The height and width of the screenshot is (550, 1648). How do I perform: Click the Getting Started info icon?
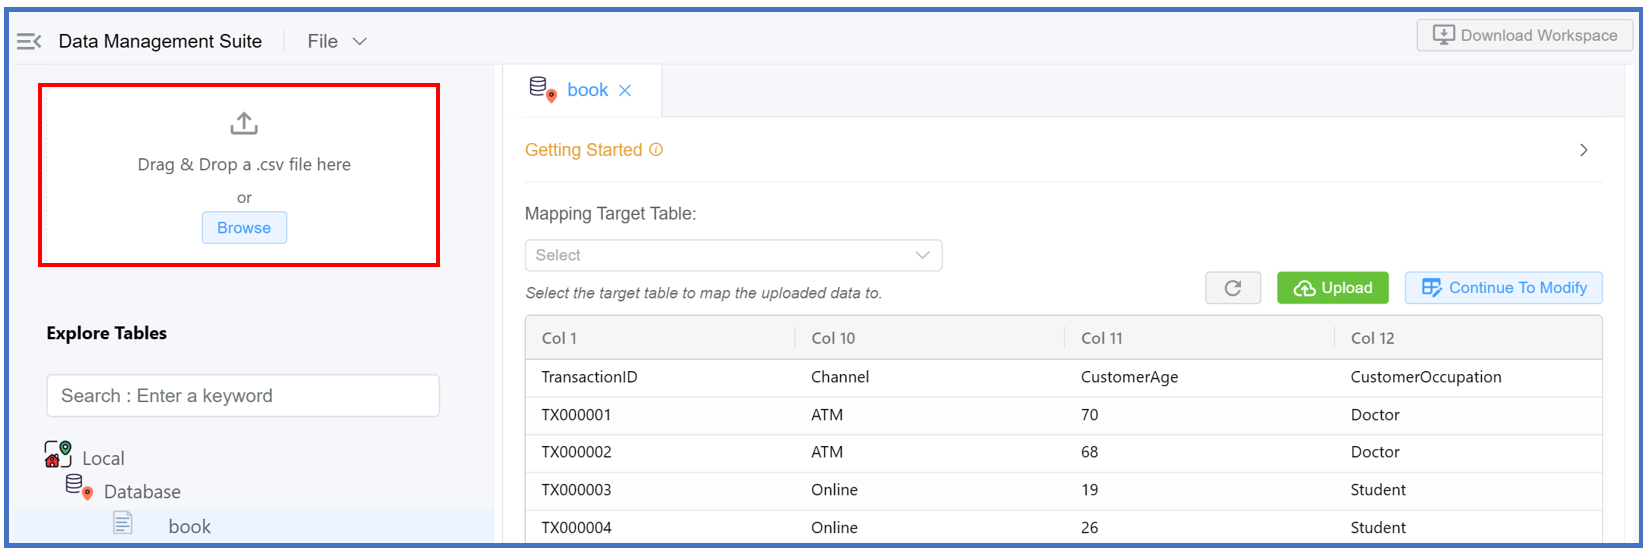click(656, 150)
